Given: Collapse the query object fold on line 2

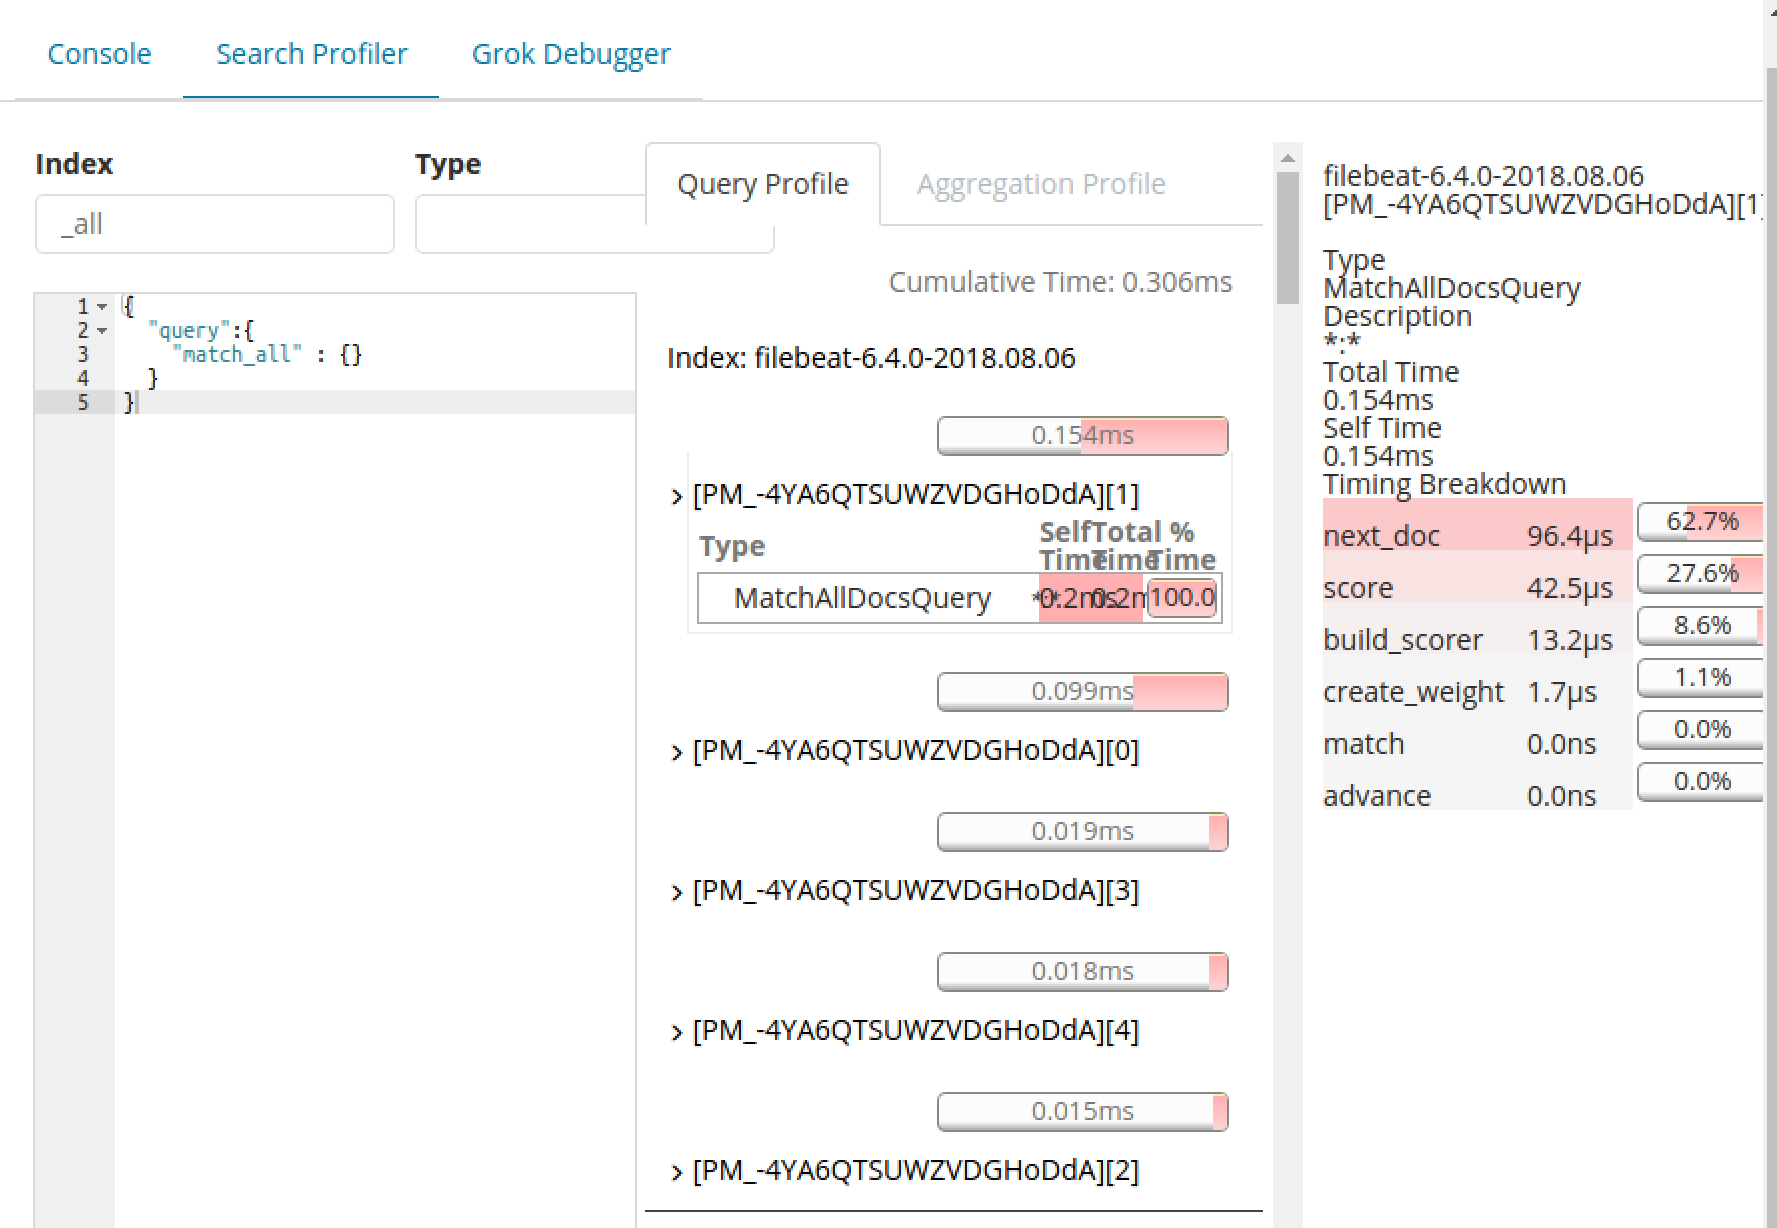Looking at the screenshot, I should point(103,330).
